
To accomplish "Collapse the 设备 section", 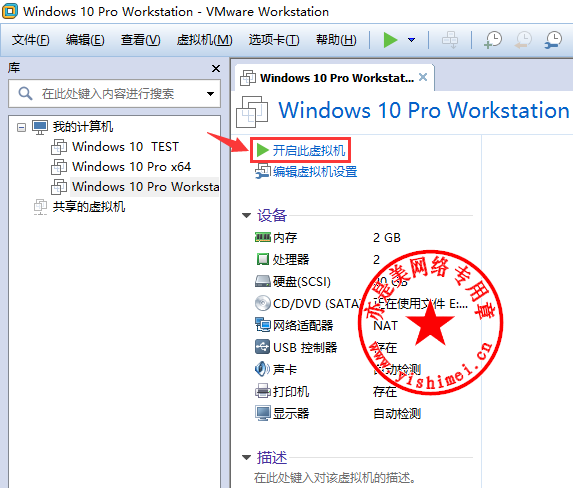I will (246, 215).
